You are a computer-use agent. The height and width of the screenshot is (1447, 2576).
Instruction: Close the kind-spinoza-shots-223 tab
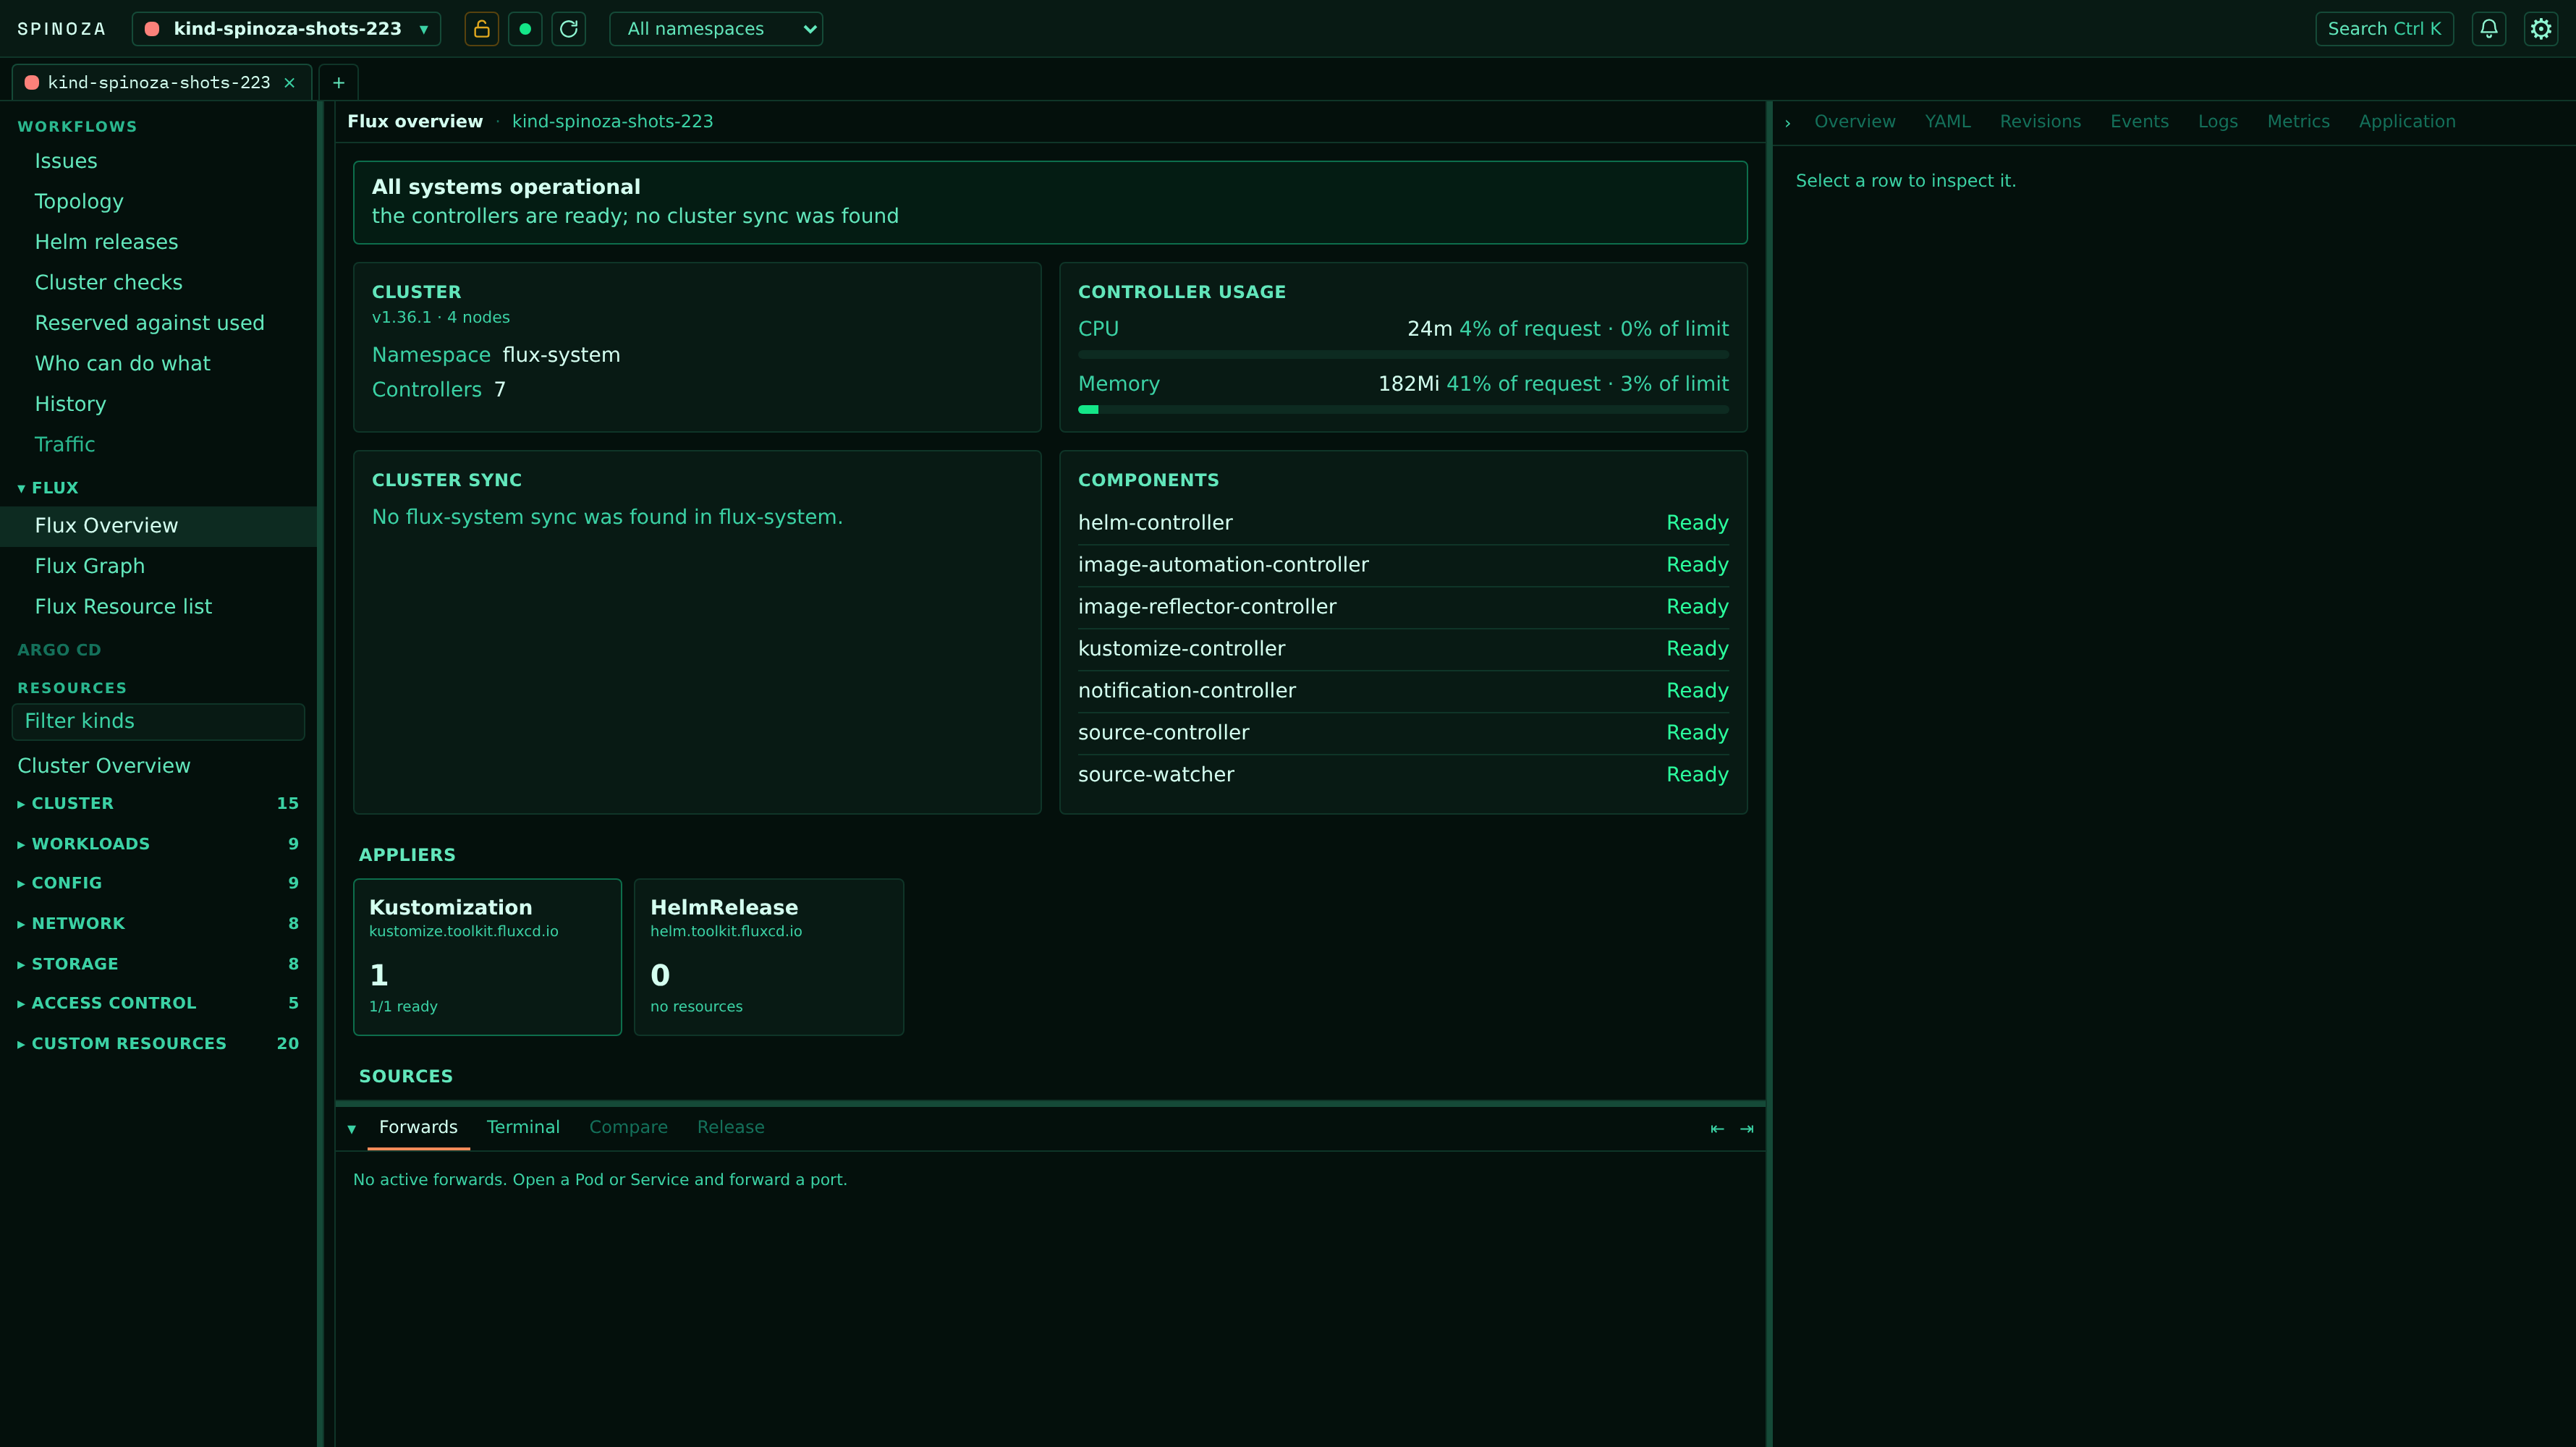coord(290,83)
